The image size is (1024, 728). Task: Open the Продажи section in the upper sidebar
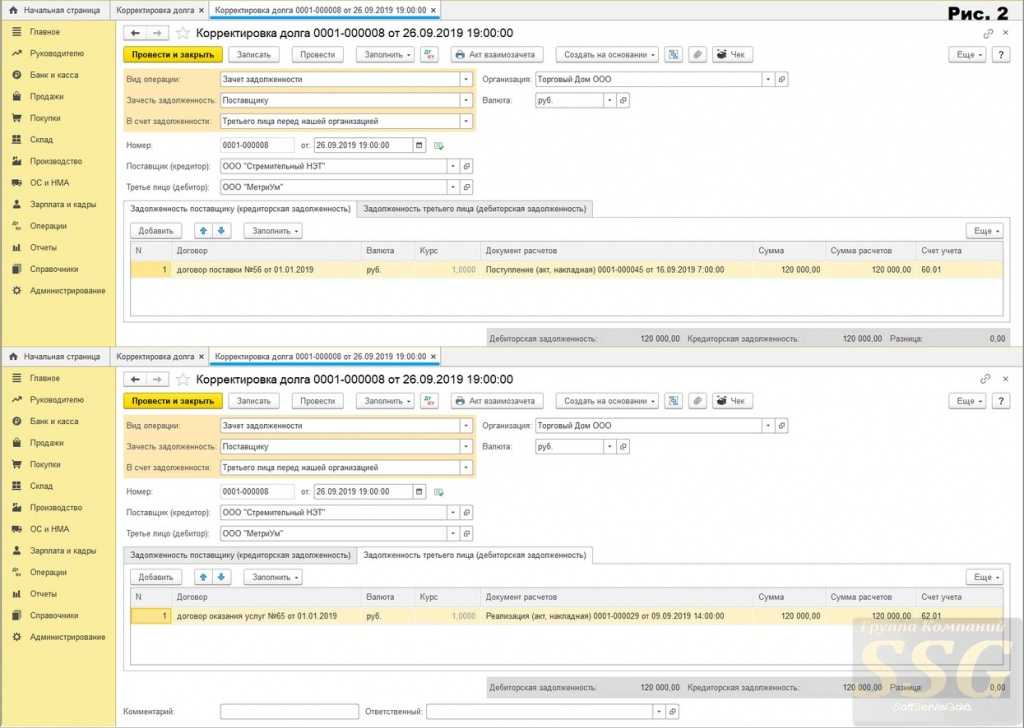46,97
